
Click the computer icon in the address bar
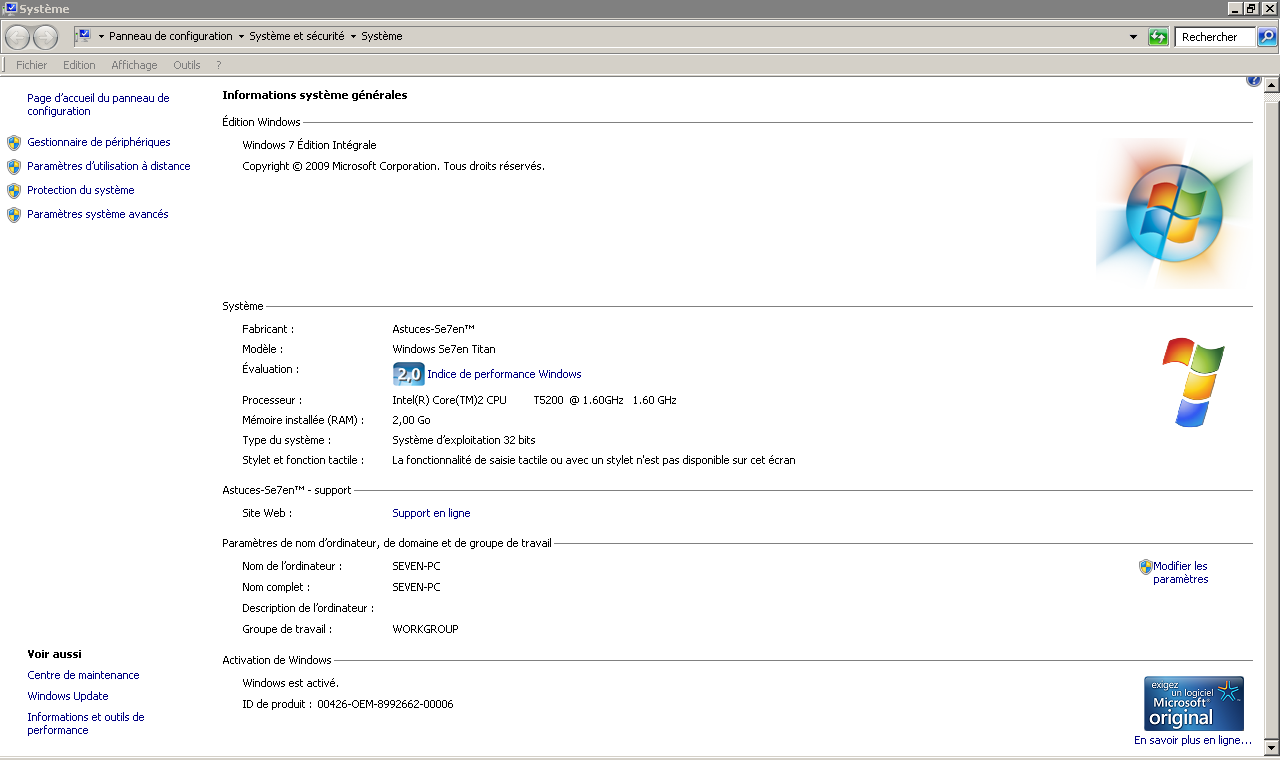[x=84, y=36]
